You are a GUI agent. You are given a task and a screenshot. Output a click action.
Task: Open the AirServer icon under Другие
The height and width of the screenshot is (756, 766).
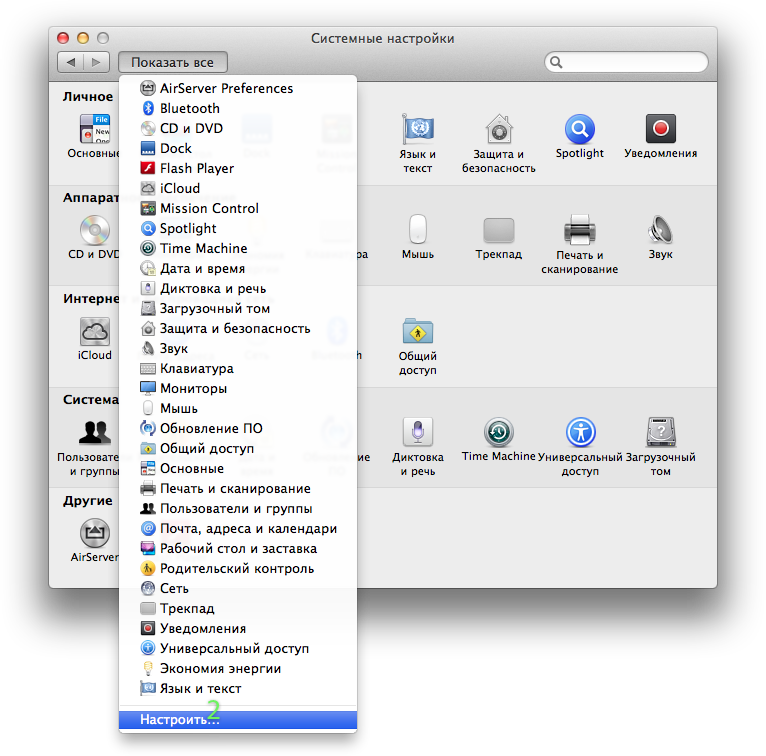click(95, 532)
